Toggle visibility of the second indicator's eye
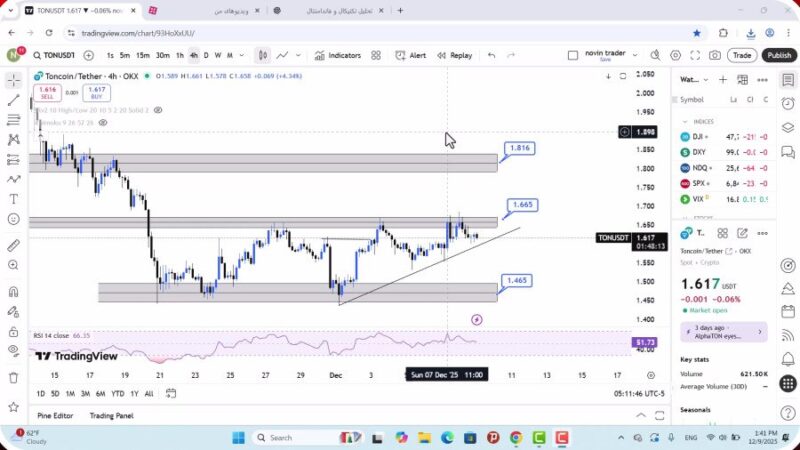800x450 pixels. 103,122
